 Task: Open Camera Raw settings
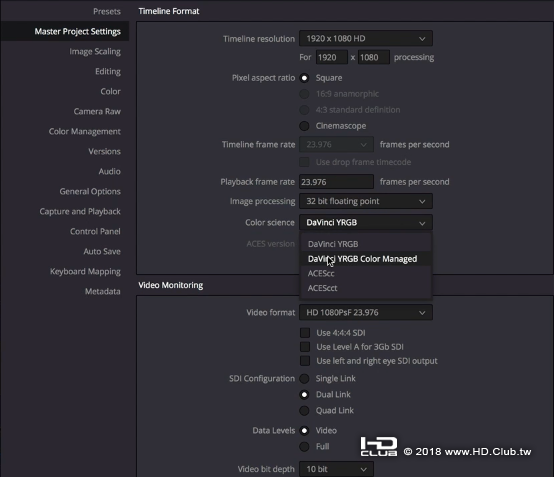pyautogui.click(x=97, y=111)
